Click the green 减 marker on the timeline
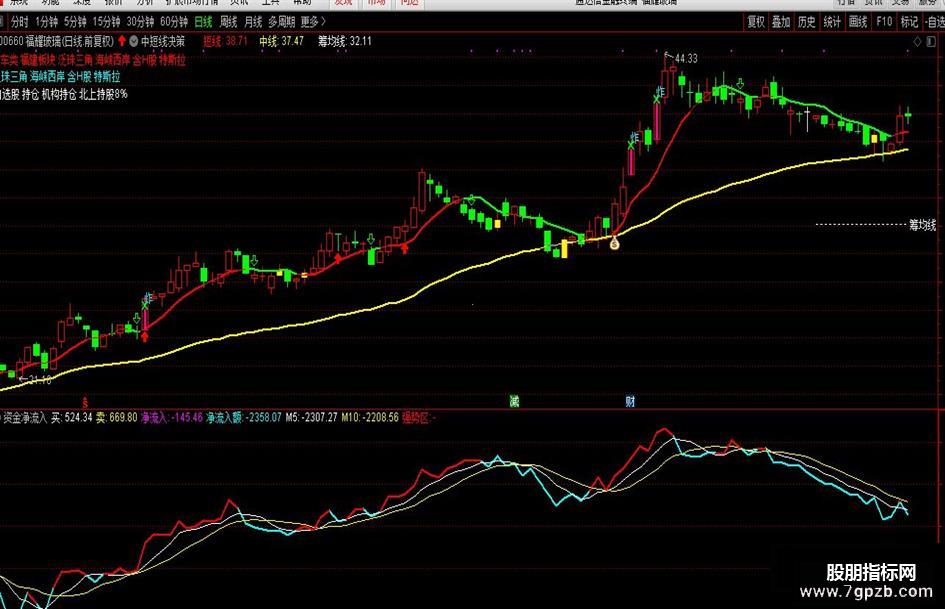 tap(514, 401)
